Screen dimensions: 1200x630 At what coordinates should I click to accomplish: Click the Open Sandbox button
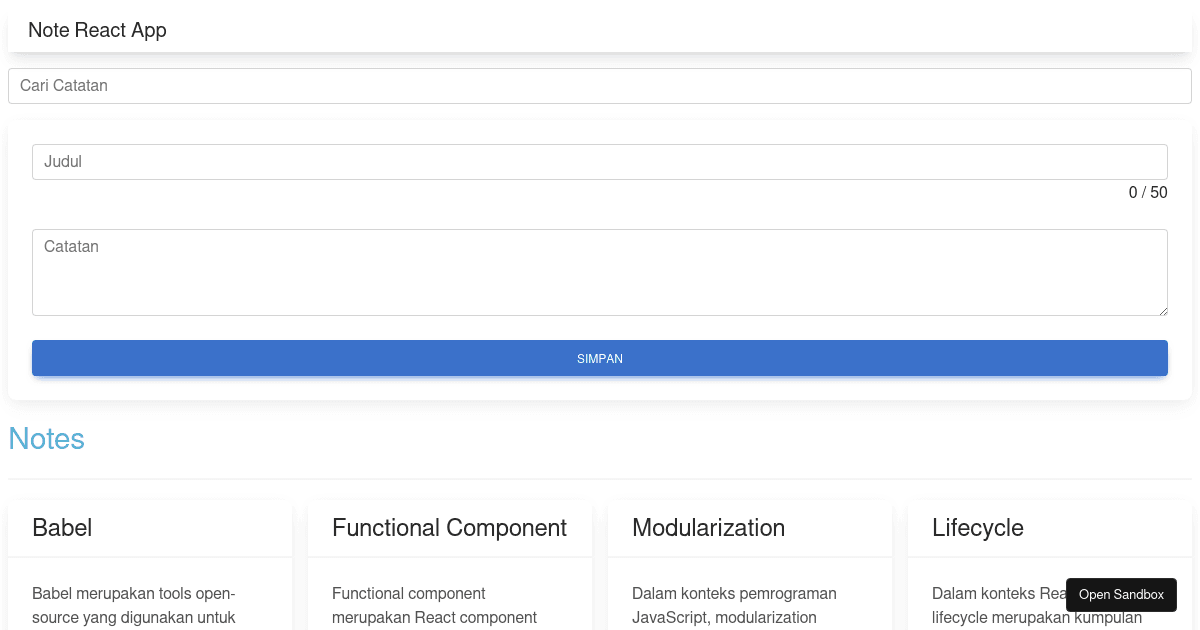(1121, 595)
